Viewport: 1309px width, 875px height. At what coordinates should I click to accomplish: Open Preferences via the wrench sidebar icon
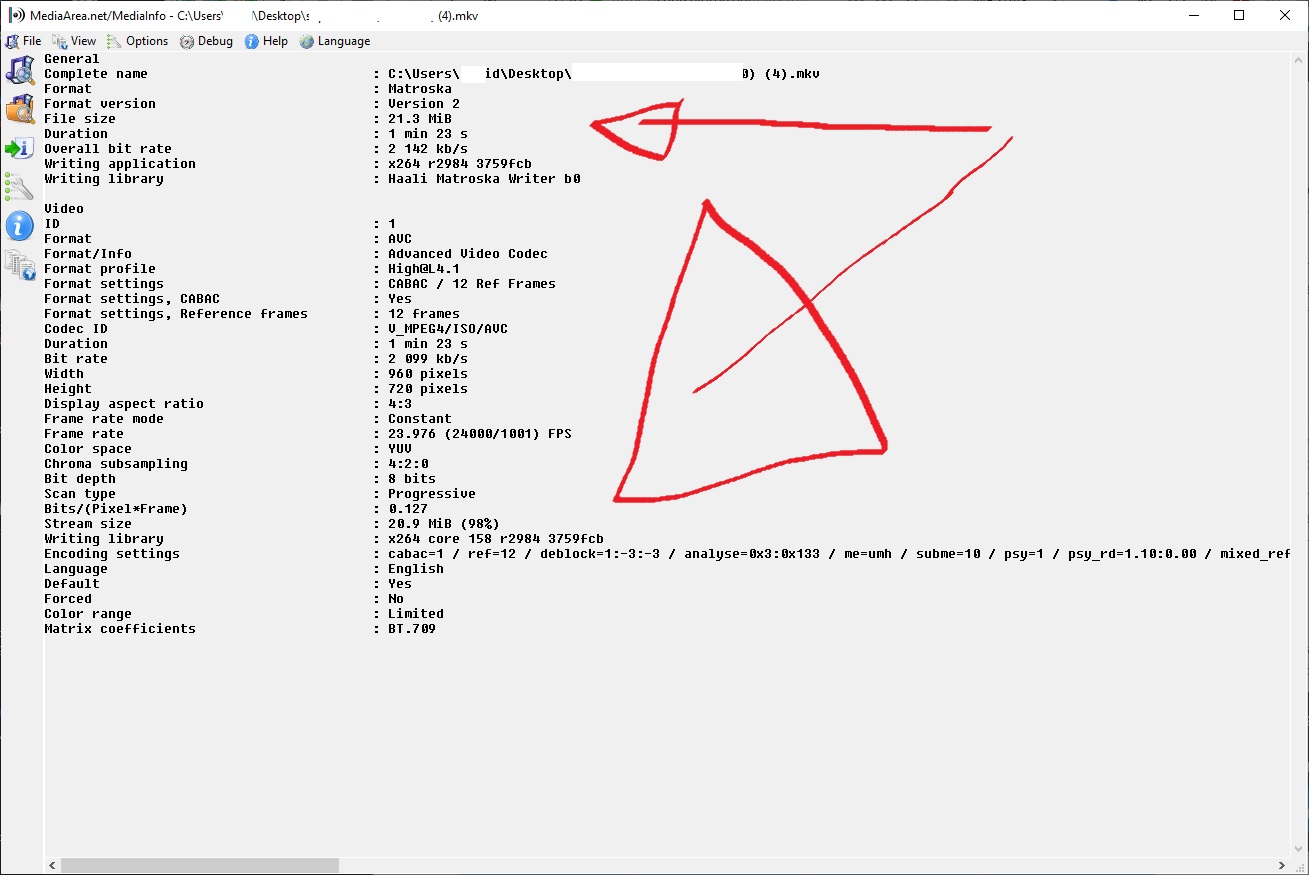[20, 187]
